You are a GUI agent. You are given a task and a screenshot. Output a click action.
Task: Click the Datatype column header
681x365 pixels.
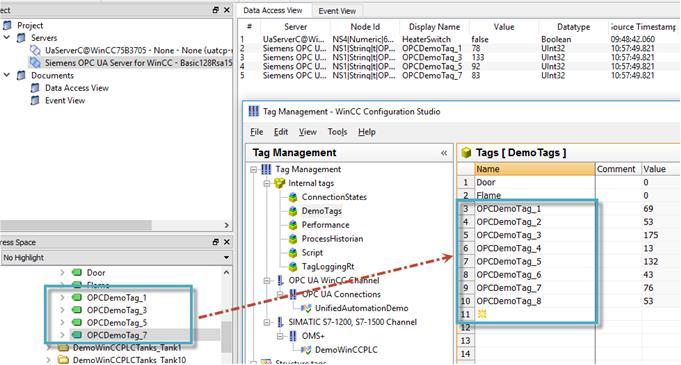click(x=573, y=27)
